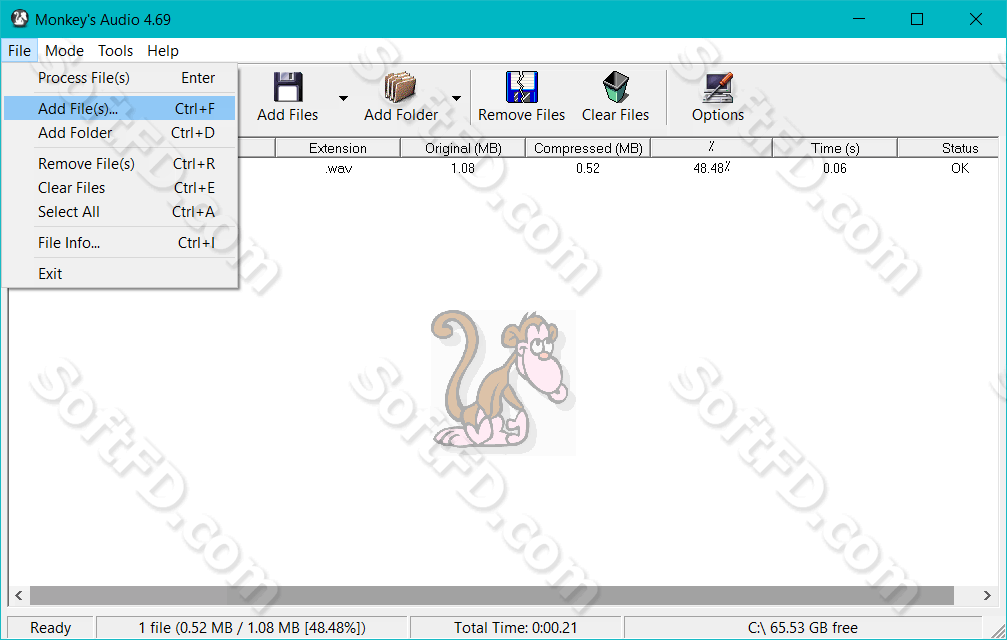Click the 0.06 time cell
Image resolution: width=1007 pixels, height=640 pixels.
click(835, 168)
